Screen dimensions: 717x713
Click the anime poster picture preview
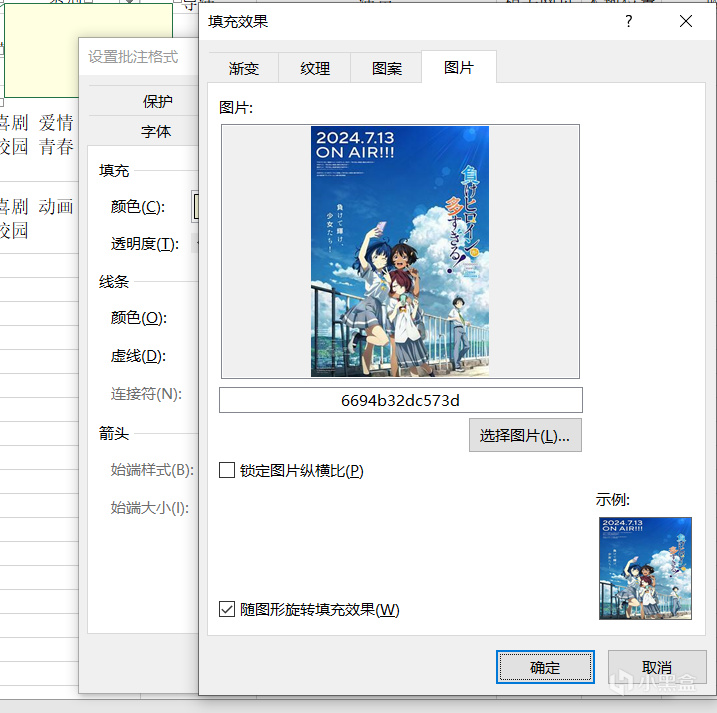point(400,252)
